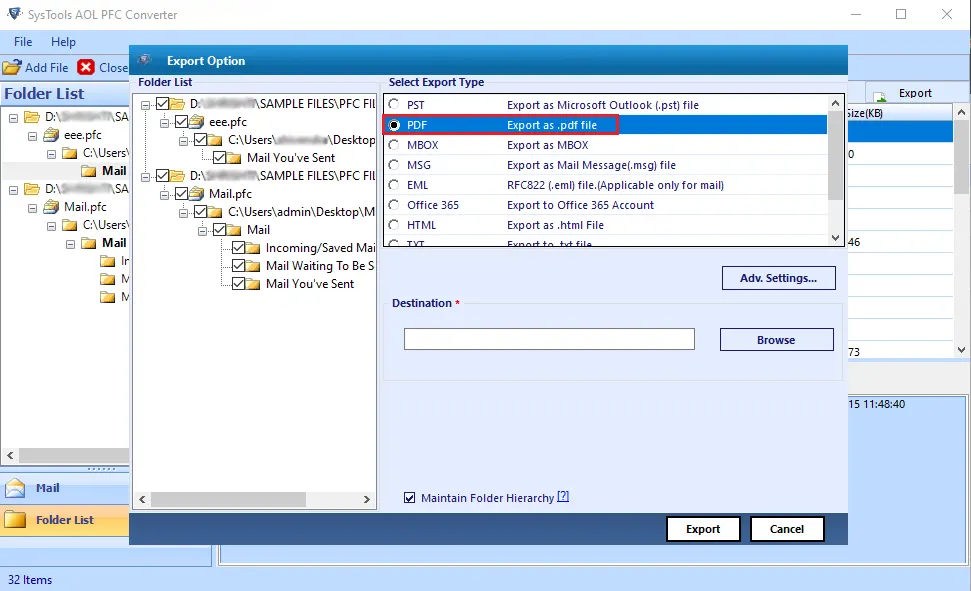Click the dialog folder tree scroll-right arrow
Image resolution: width=971 pixels, height=591 pixels.
[x=367, y=499]
